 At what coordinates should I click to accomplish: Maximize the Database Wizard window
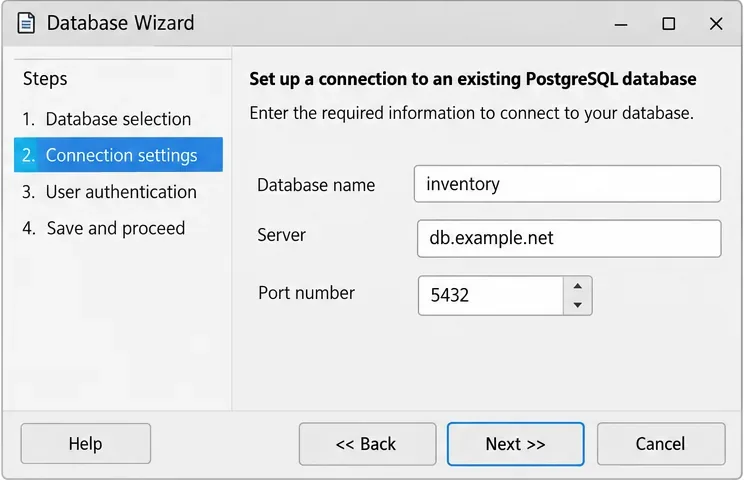(669, 24)
